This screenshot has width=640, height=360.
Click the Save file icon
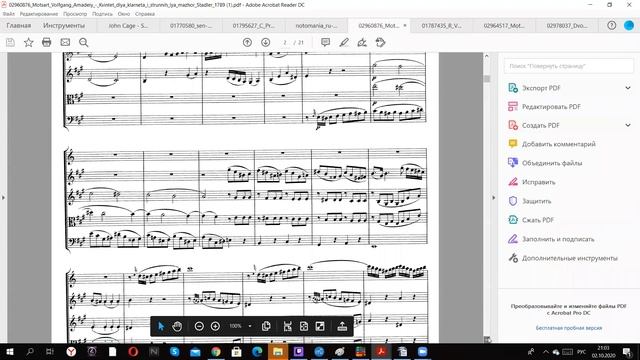(10, 42)
